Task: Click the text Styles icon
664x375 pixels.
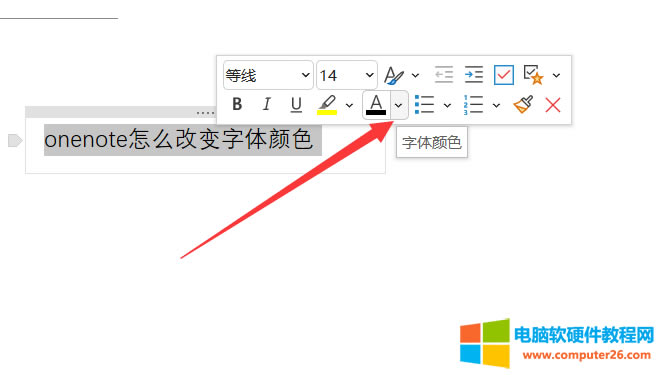Action: tap(394, 76)
